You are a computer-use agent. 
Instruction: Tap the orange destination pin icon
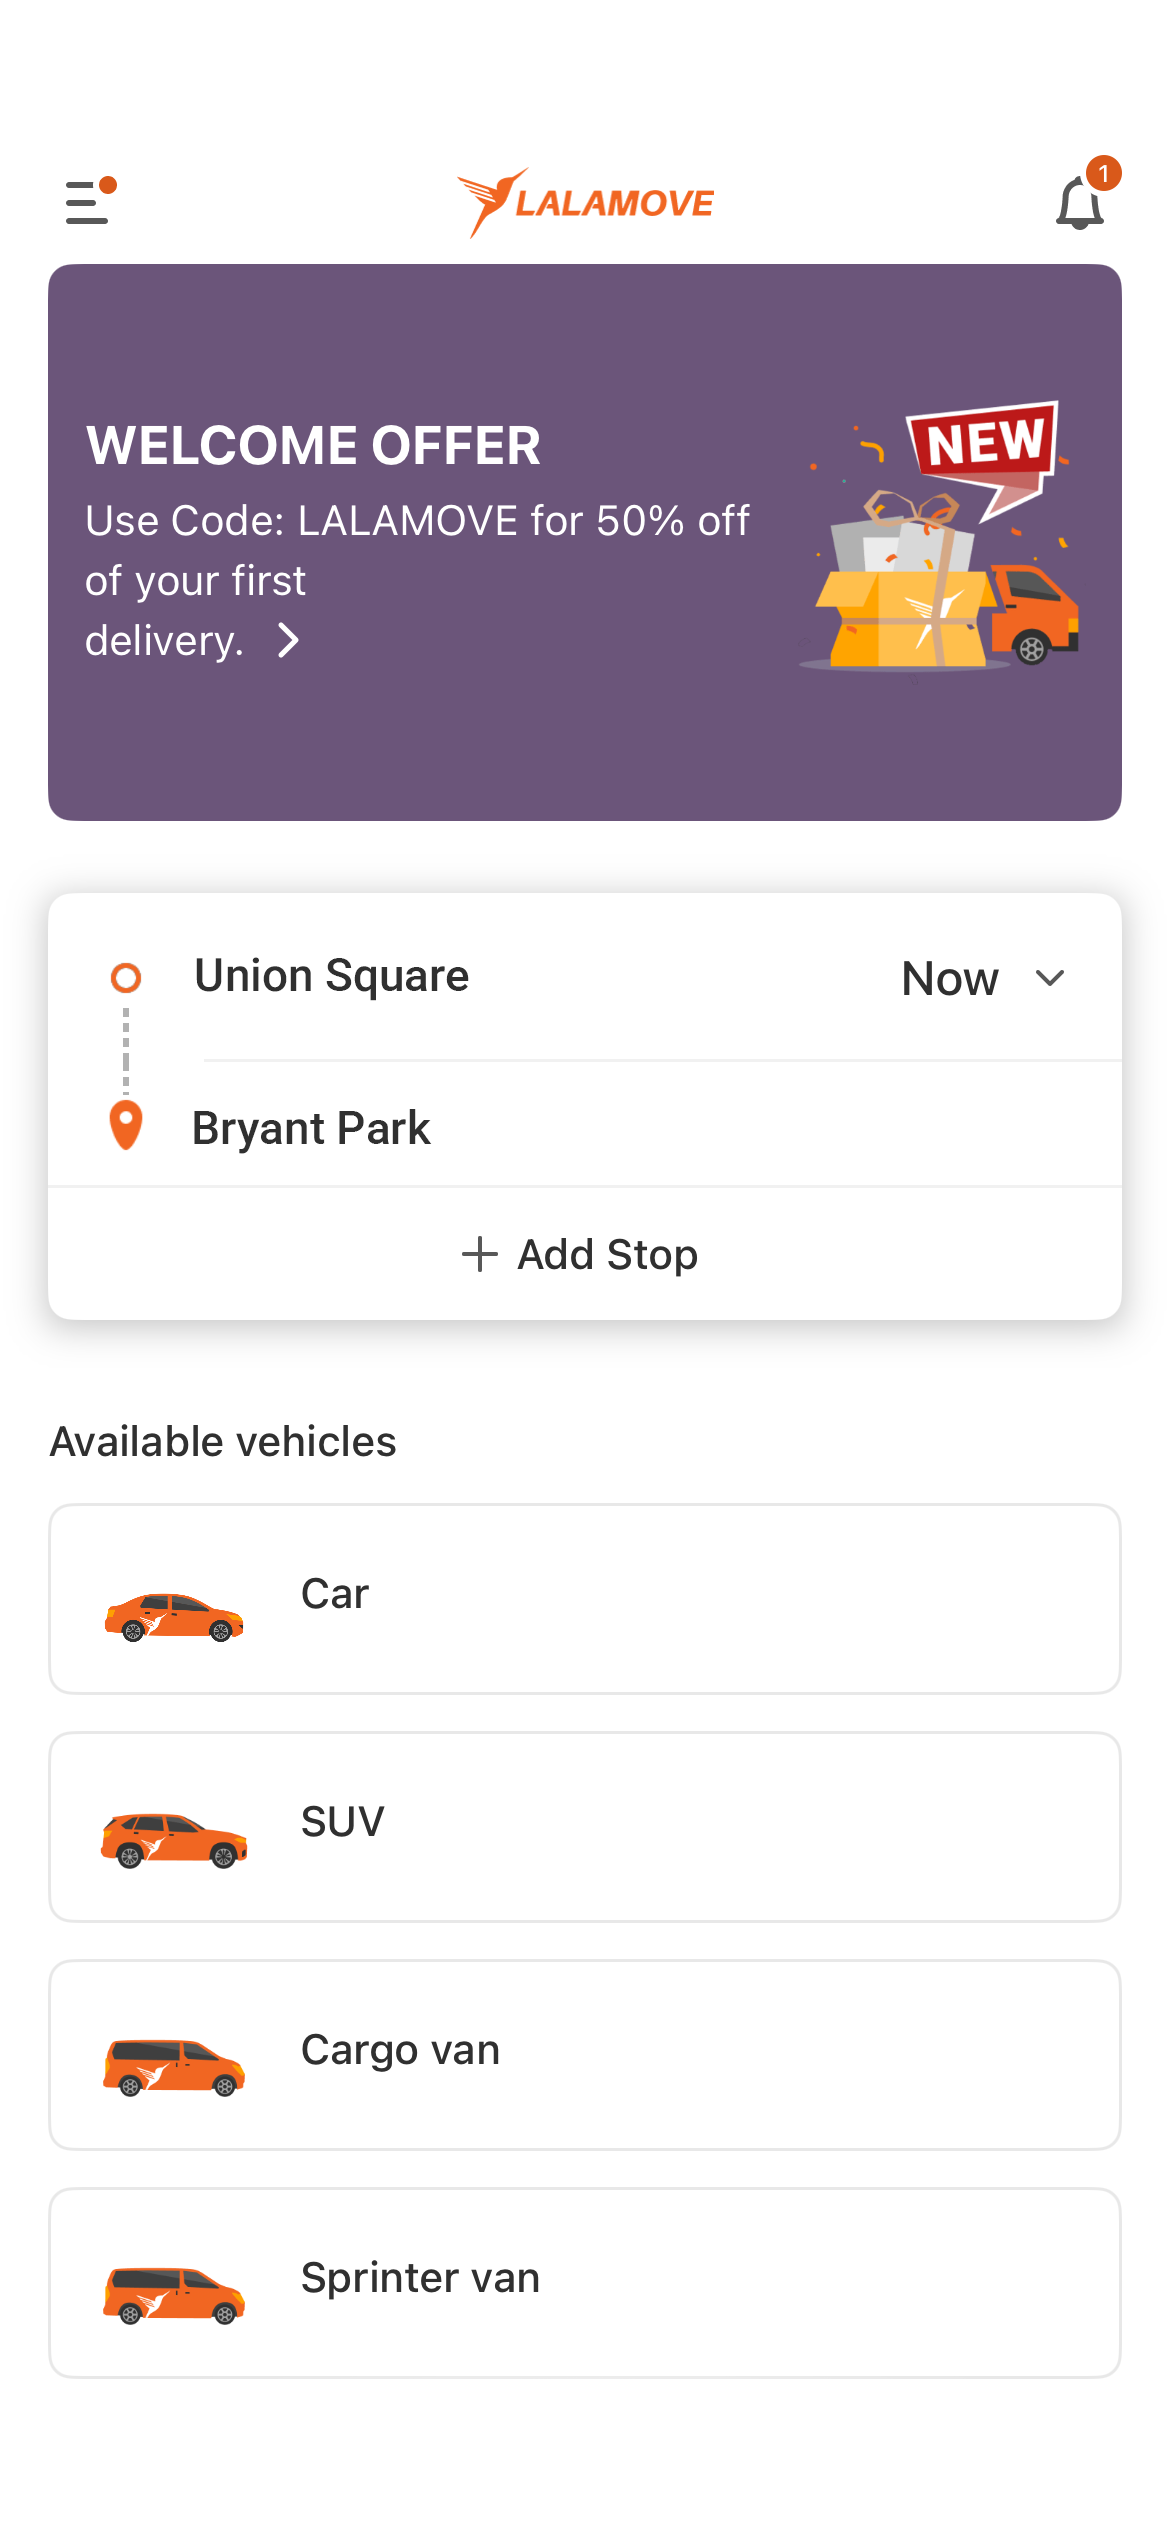point(126,1126)
